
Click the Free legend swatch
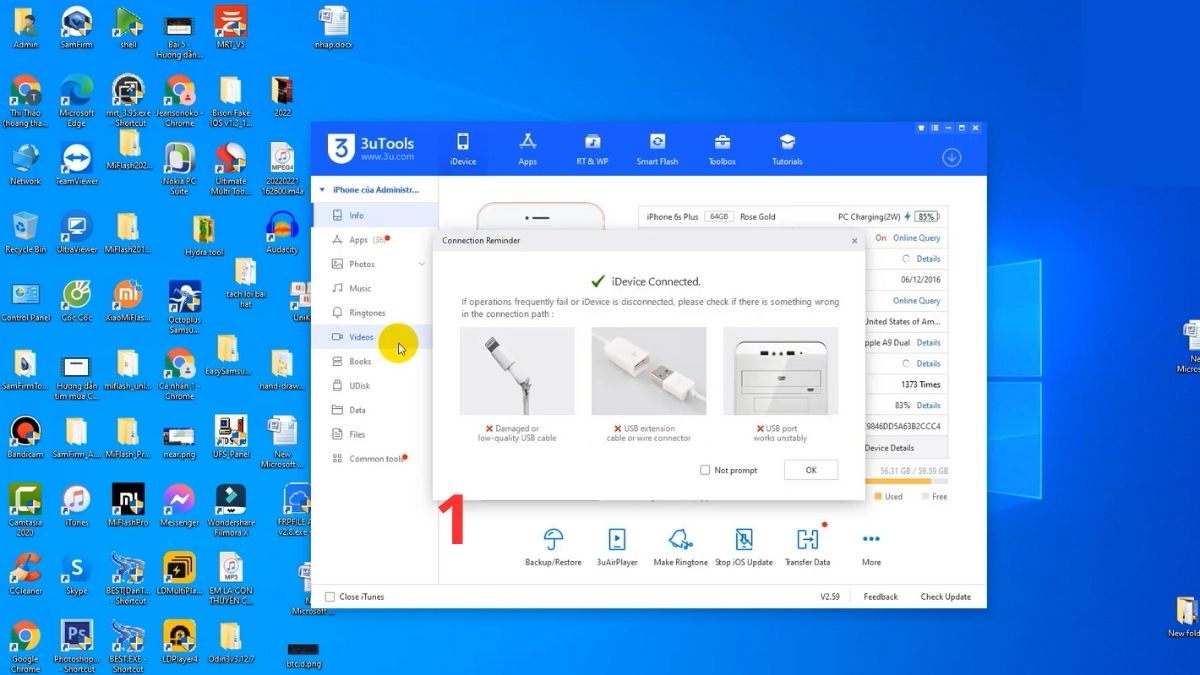pyautogui.click(x=927, y=496)
